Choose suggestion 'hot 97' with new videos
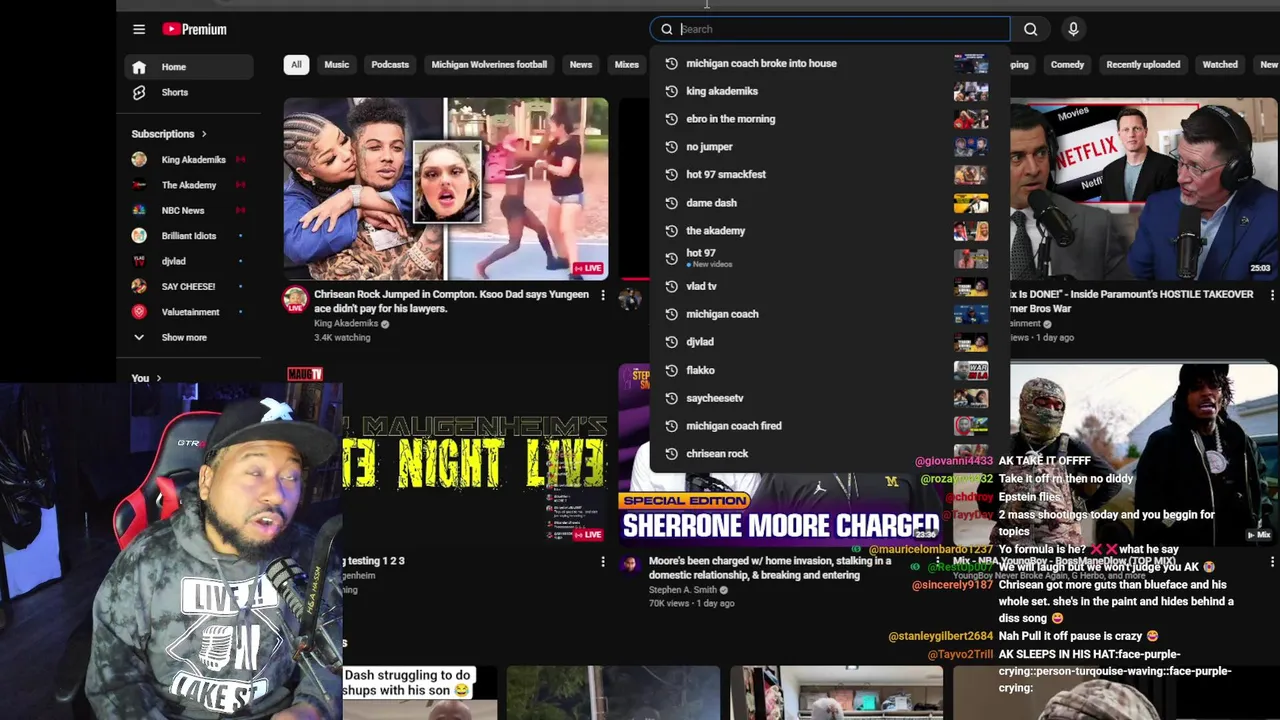The image size is (1280, 720). [829, 258]
